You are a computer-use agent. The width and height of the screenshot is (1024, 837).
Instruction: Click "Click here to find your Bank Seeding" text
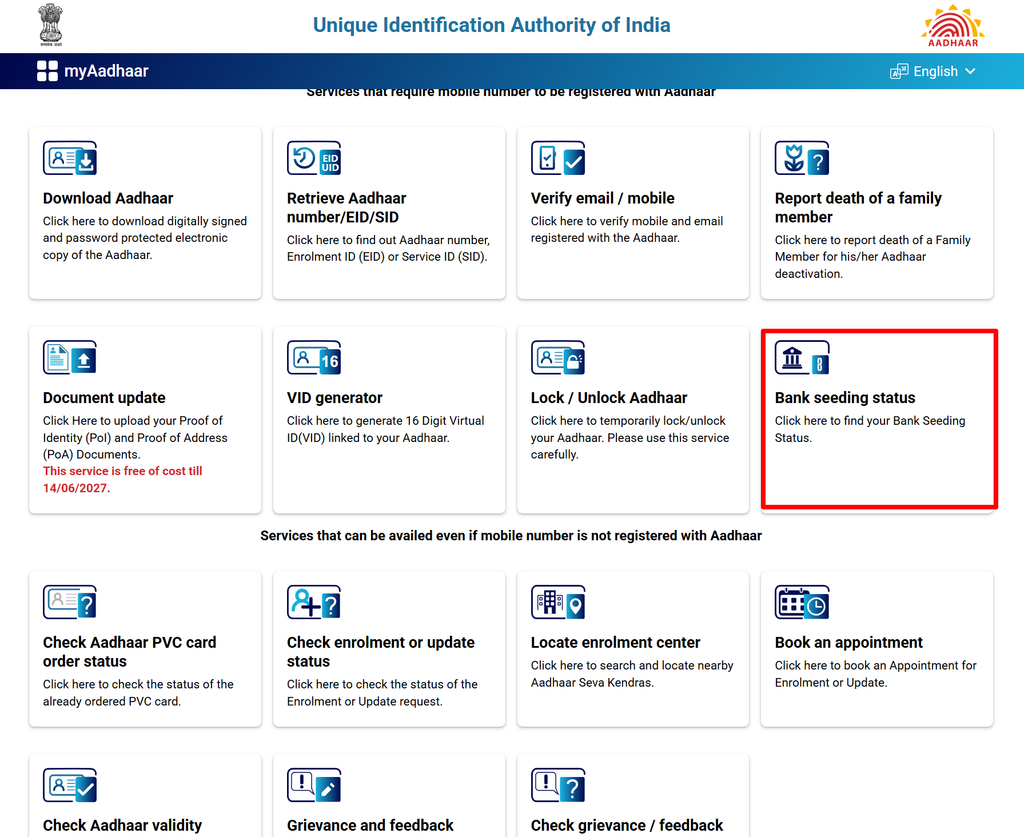(x=870, y=421)
